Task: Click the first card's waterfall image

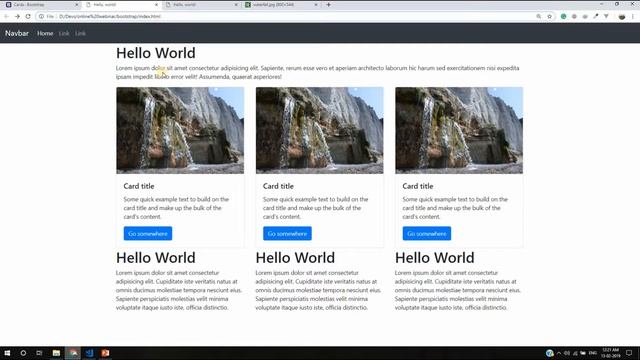Action: click(x=180, y=130)
